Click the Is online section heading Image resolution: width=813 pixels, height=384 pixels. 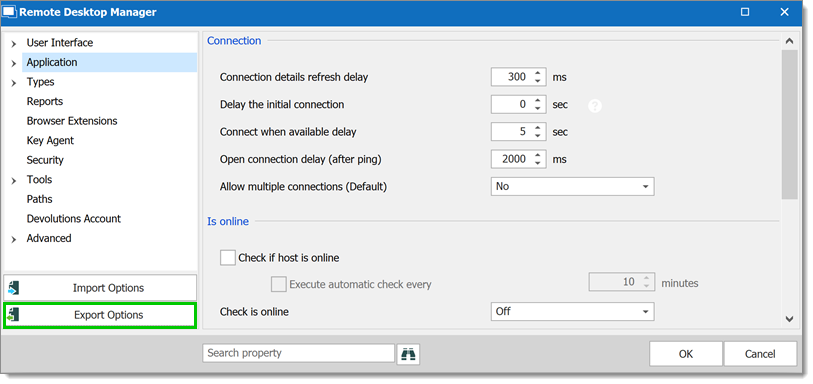tap(228, 221)
